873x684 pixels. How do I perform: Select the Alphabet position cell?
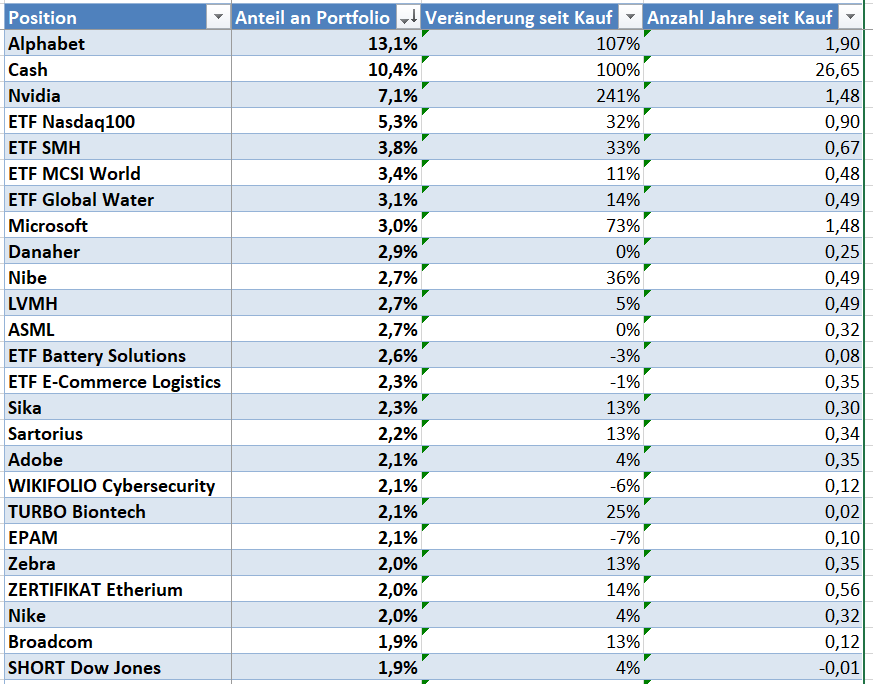(x=116, y=44)
